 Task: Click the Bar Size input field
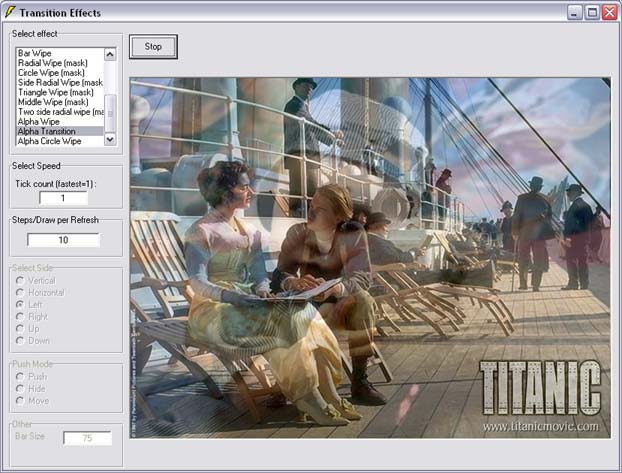(87, 437)
